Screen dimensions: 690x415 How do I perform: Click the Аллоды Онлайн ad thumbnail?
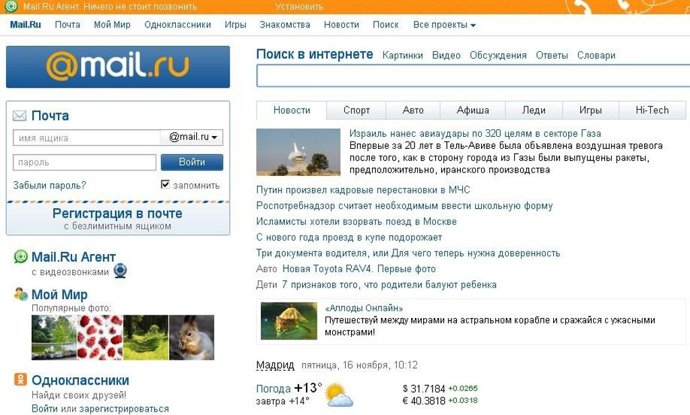(x=289, y=321)
